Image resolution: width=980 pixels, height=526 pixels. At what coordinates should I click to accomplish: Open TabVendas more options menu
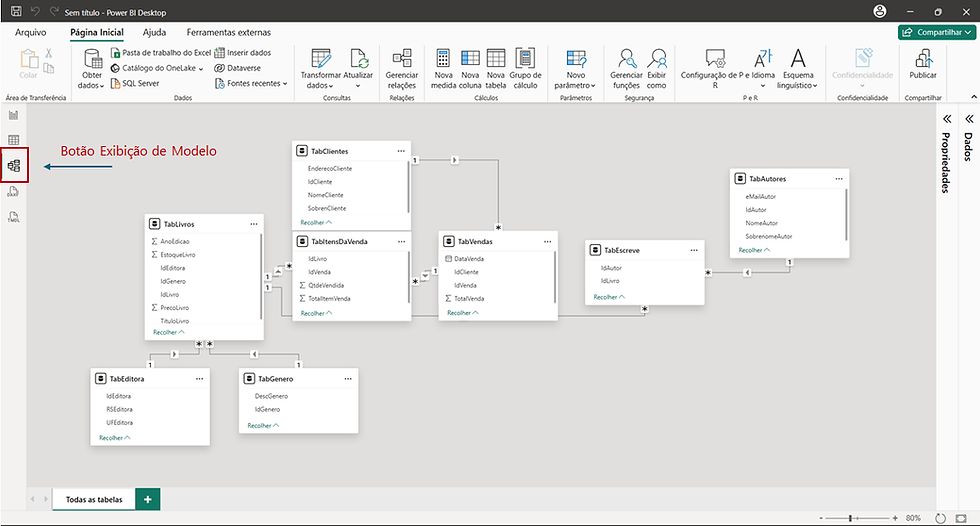pos(548,241)
